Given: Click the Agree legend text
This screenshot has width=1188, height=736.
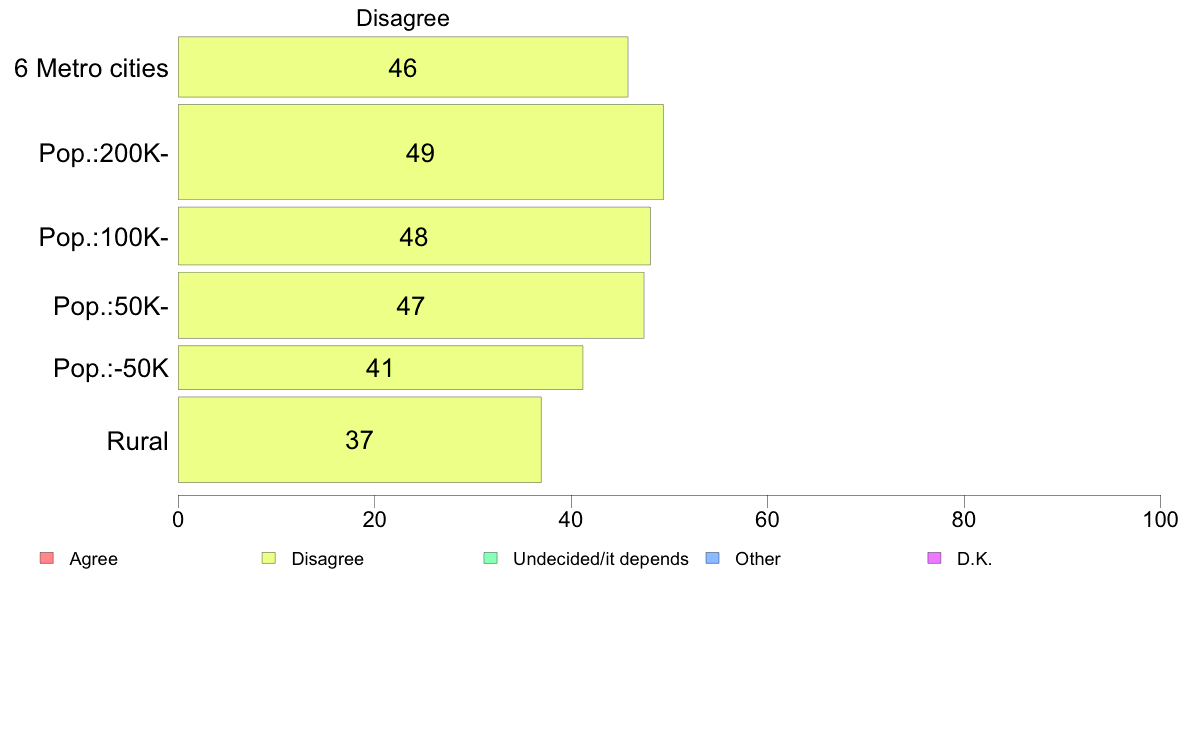Looking at the screenshot, I should pyautogui.click(x=93, y=559).
